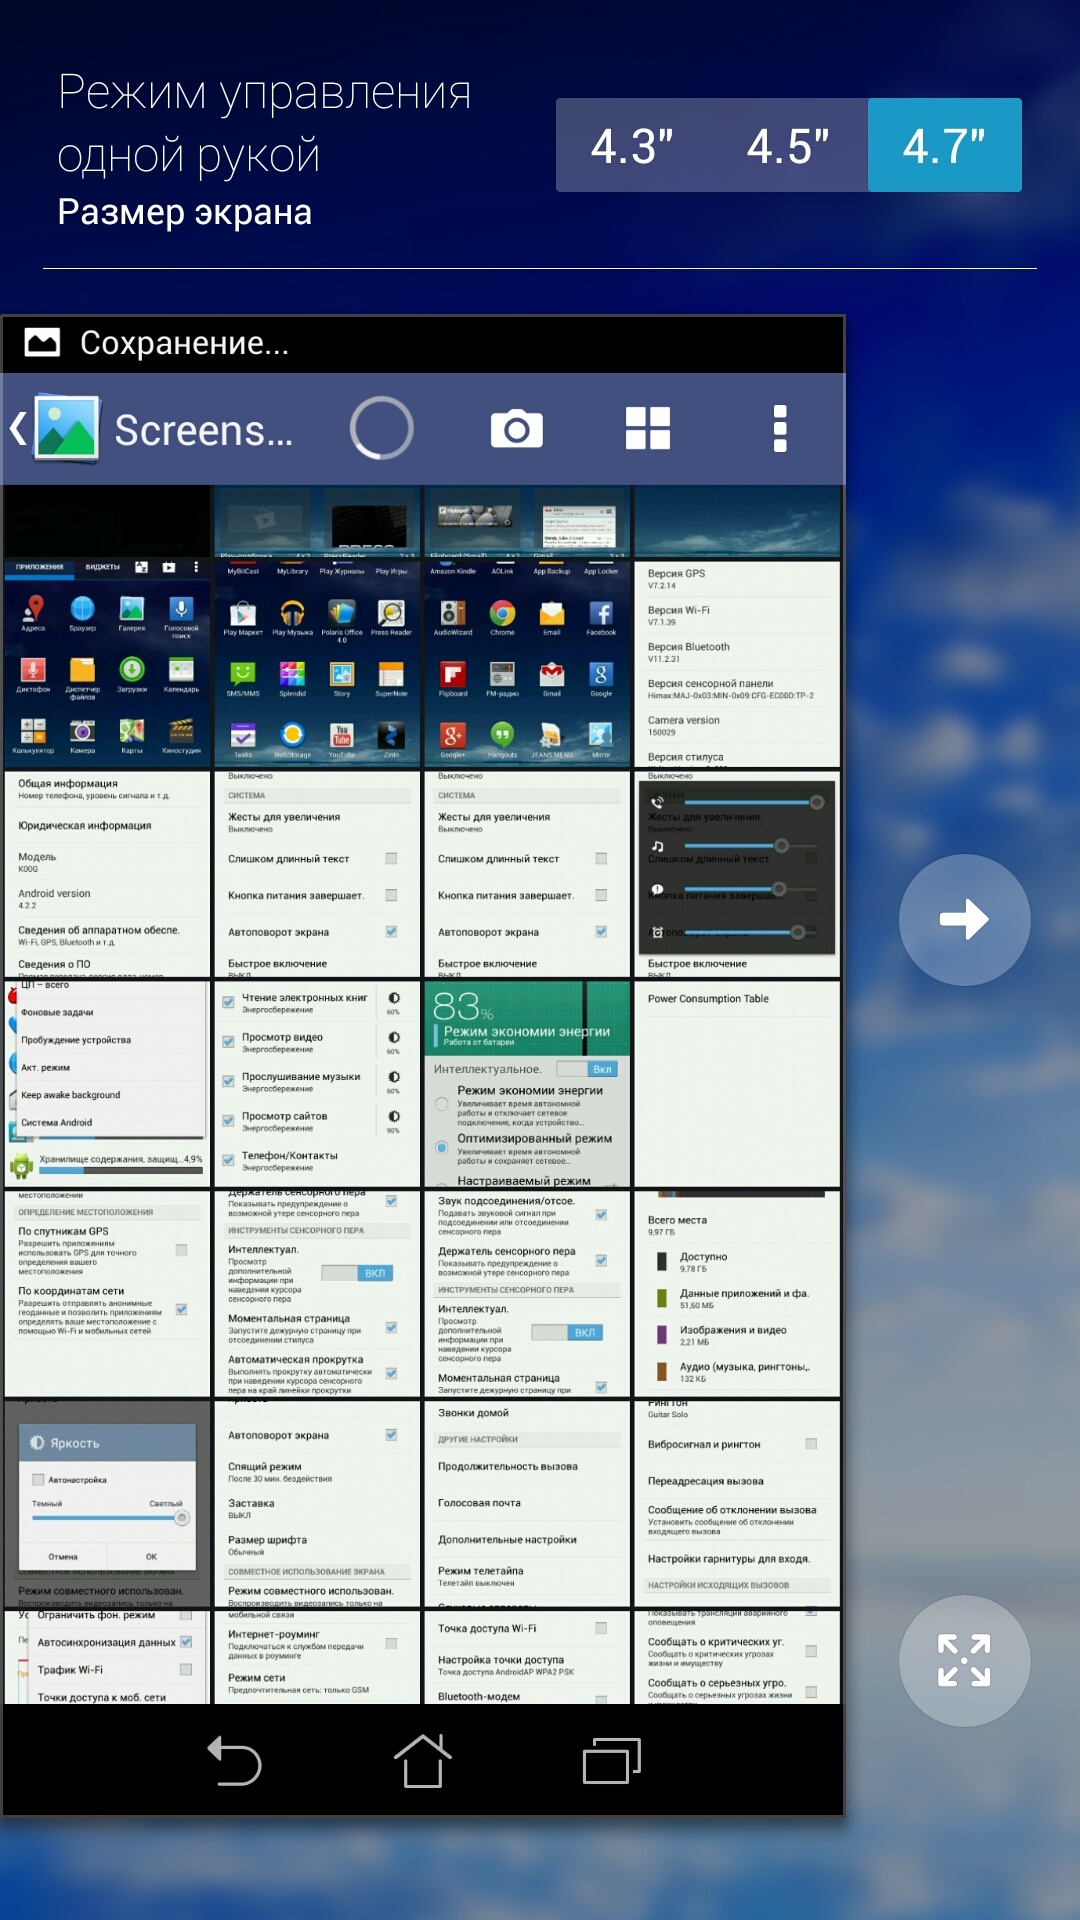Screen dimensions: 1080x1920
Task: Expand the Screens... album title
Action: [204, 430]
